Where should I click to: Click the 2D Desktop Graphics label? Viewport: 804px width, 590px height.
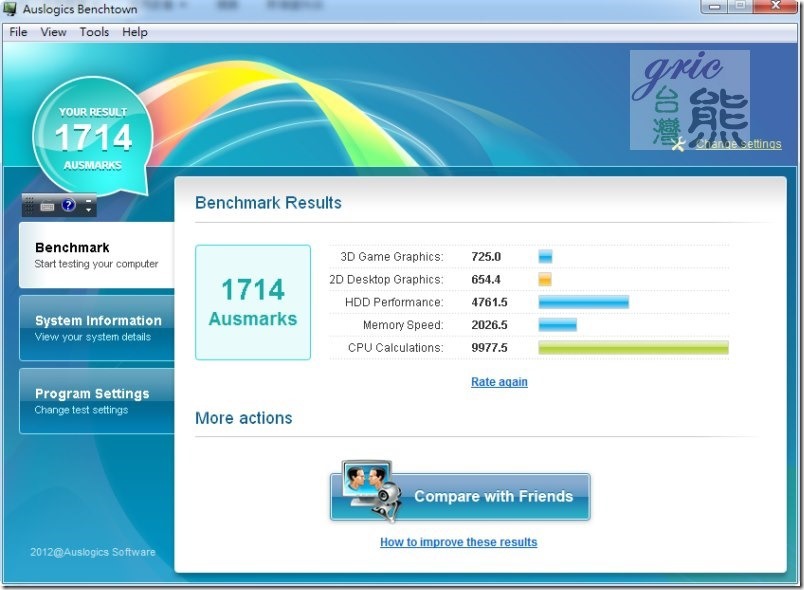(386, 279)
